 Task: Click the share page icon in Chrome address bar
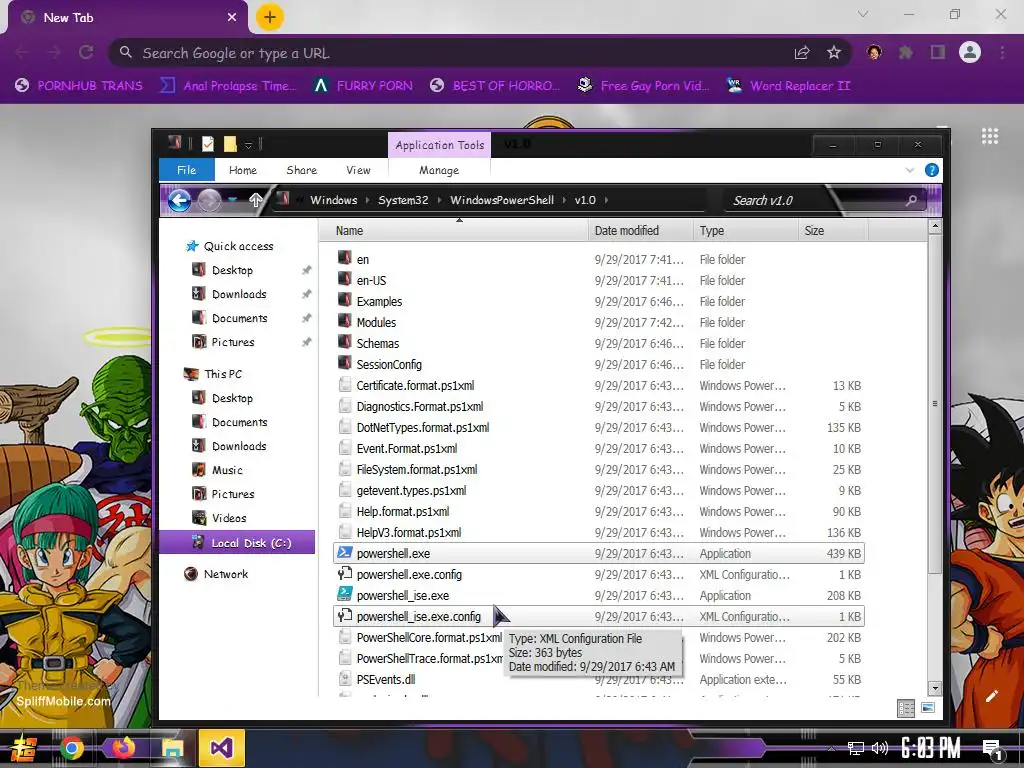[x=801, y=53]
